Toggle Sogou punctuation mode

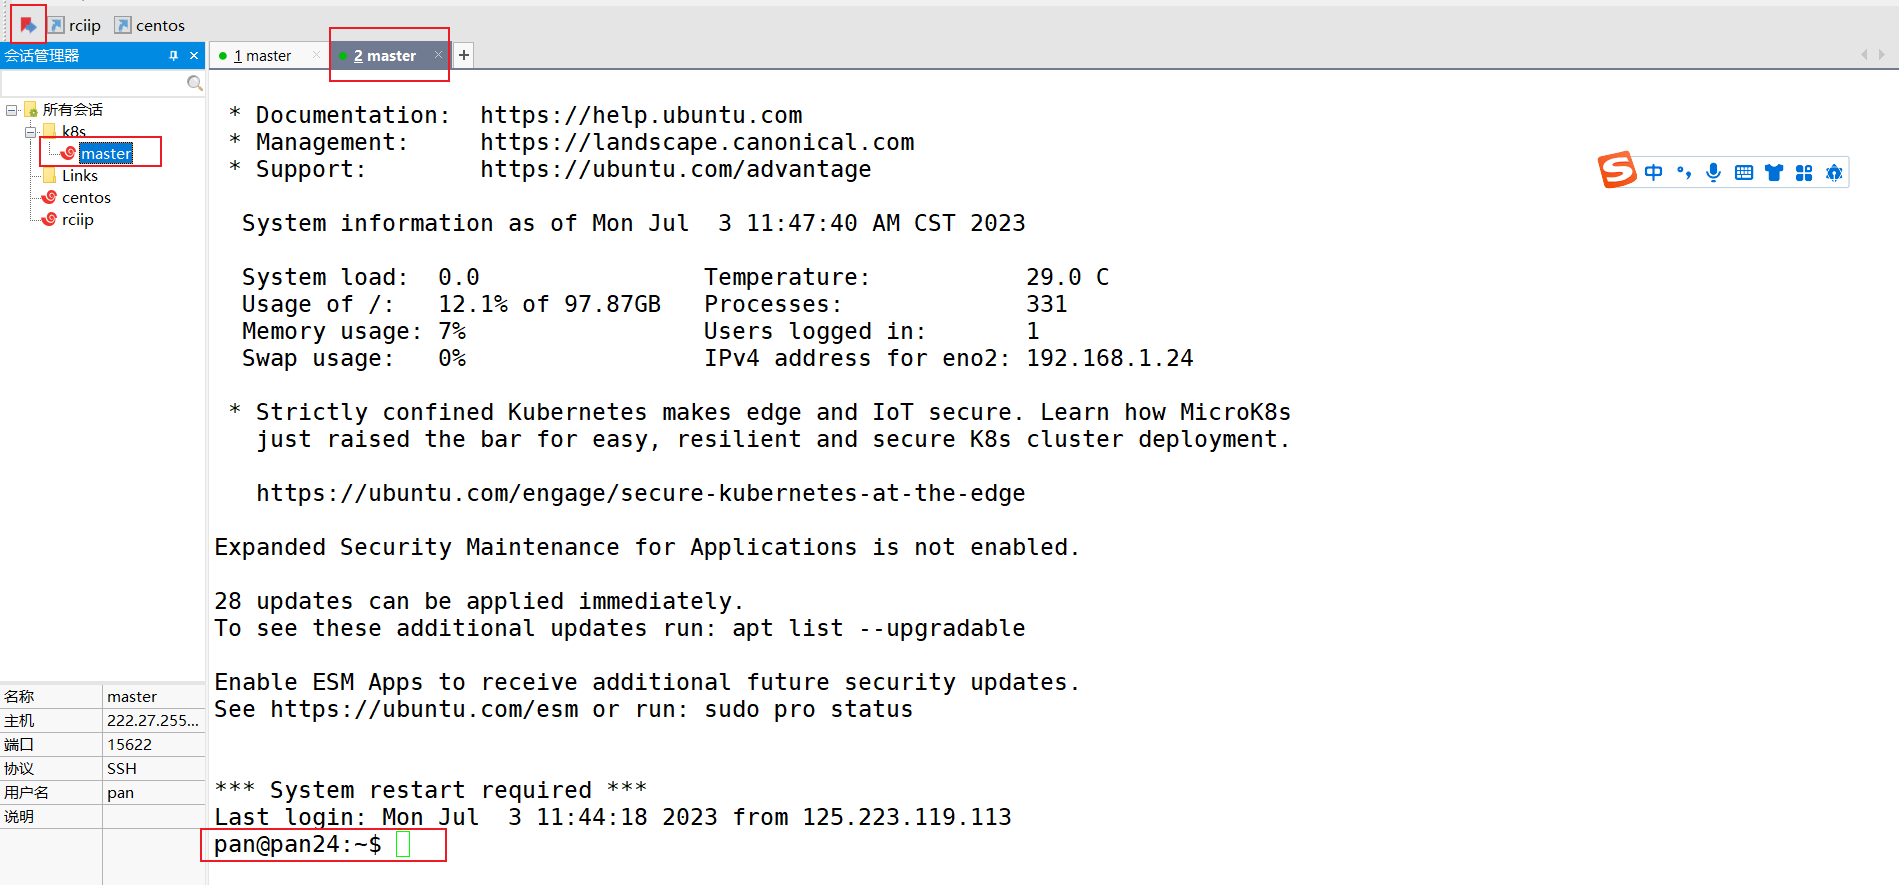tap(1684, 172)
